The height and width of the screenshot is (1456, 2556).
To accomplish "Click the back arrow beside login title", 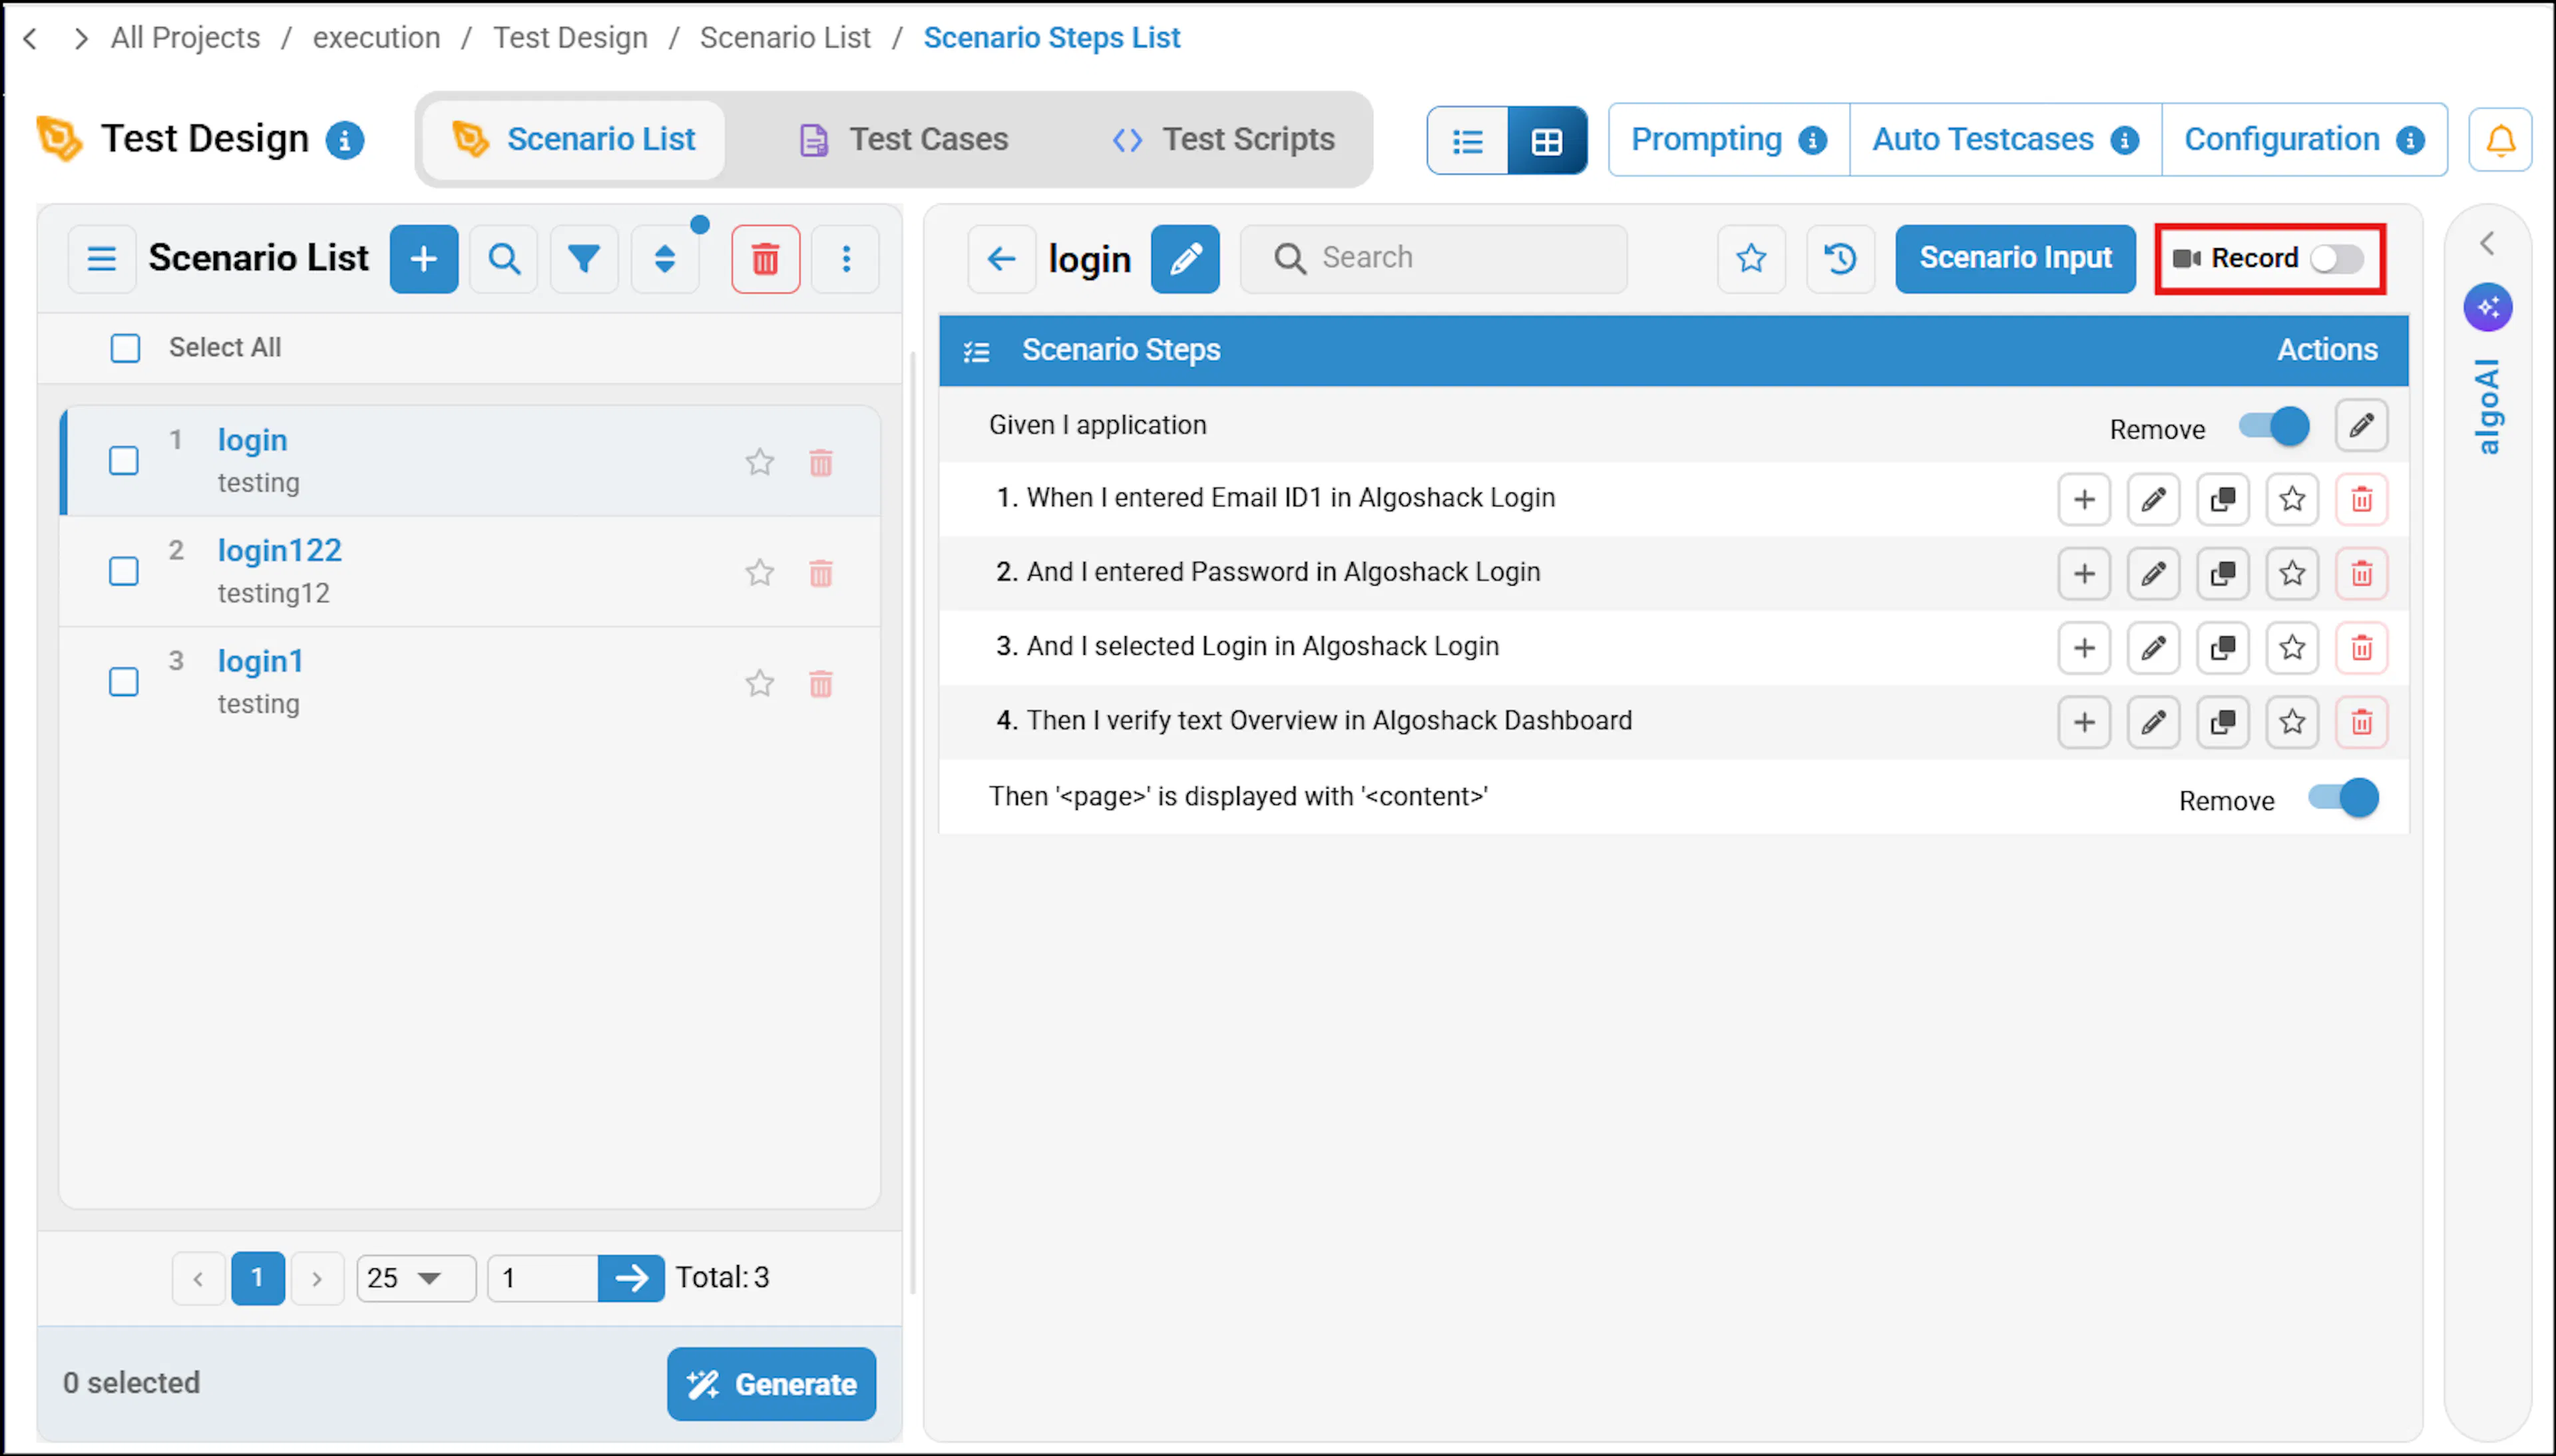I will (x=1001, y=259).
